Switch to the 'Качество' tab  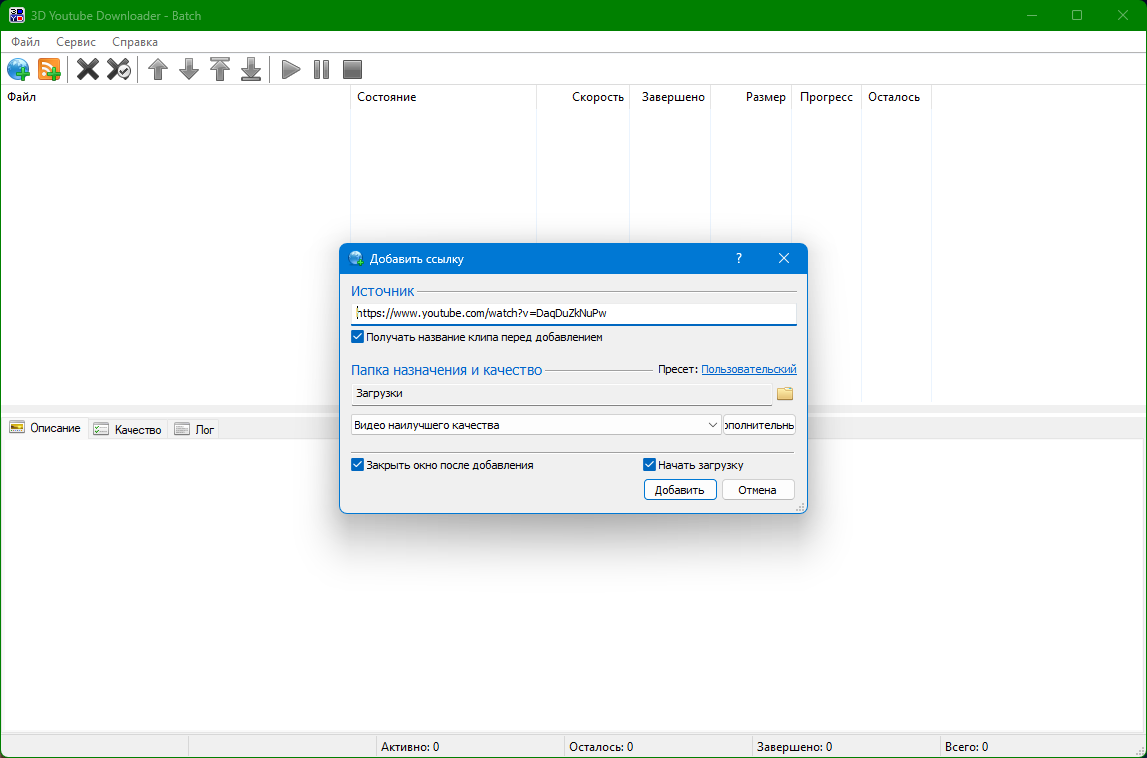(128, 429)
